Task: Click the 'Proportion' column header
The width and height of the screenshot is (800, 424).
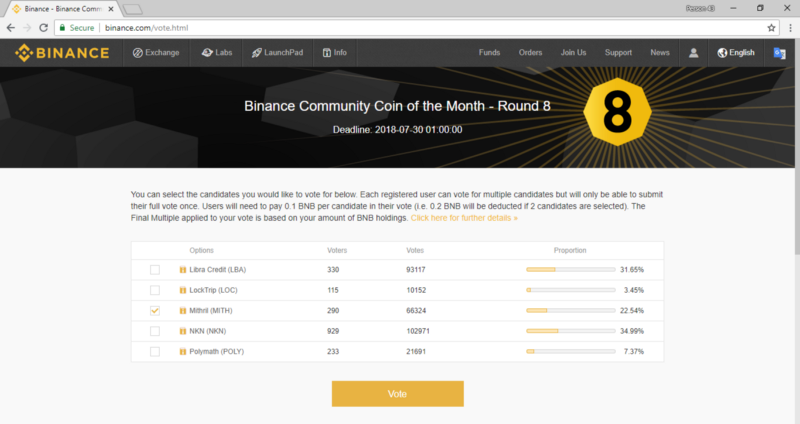Action: pyautogui.click(x=570, y=250)
